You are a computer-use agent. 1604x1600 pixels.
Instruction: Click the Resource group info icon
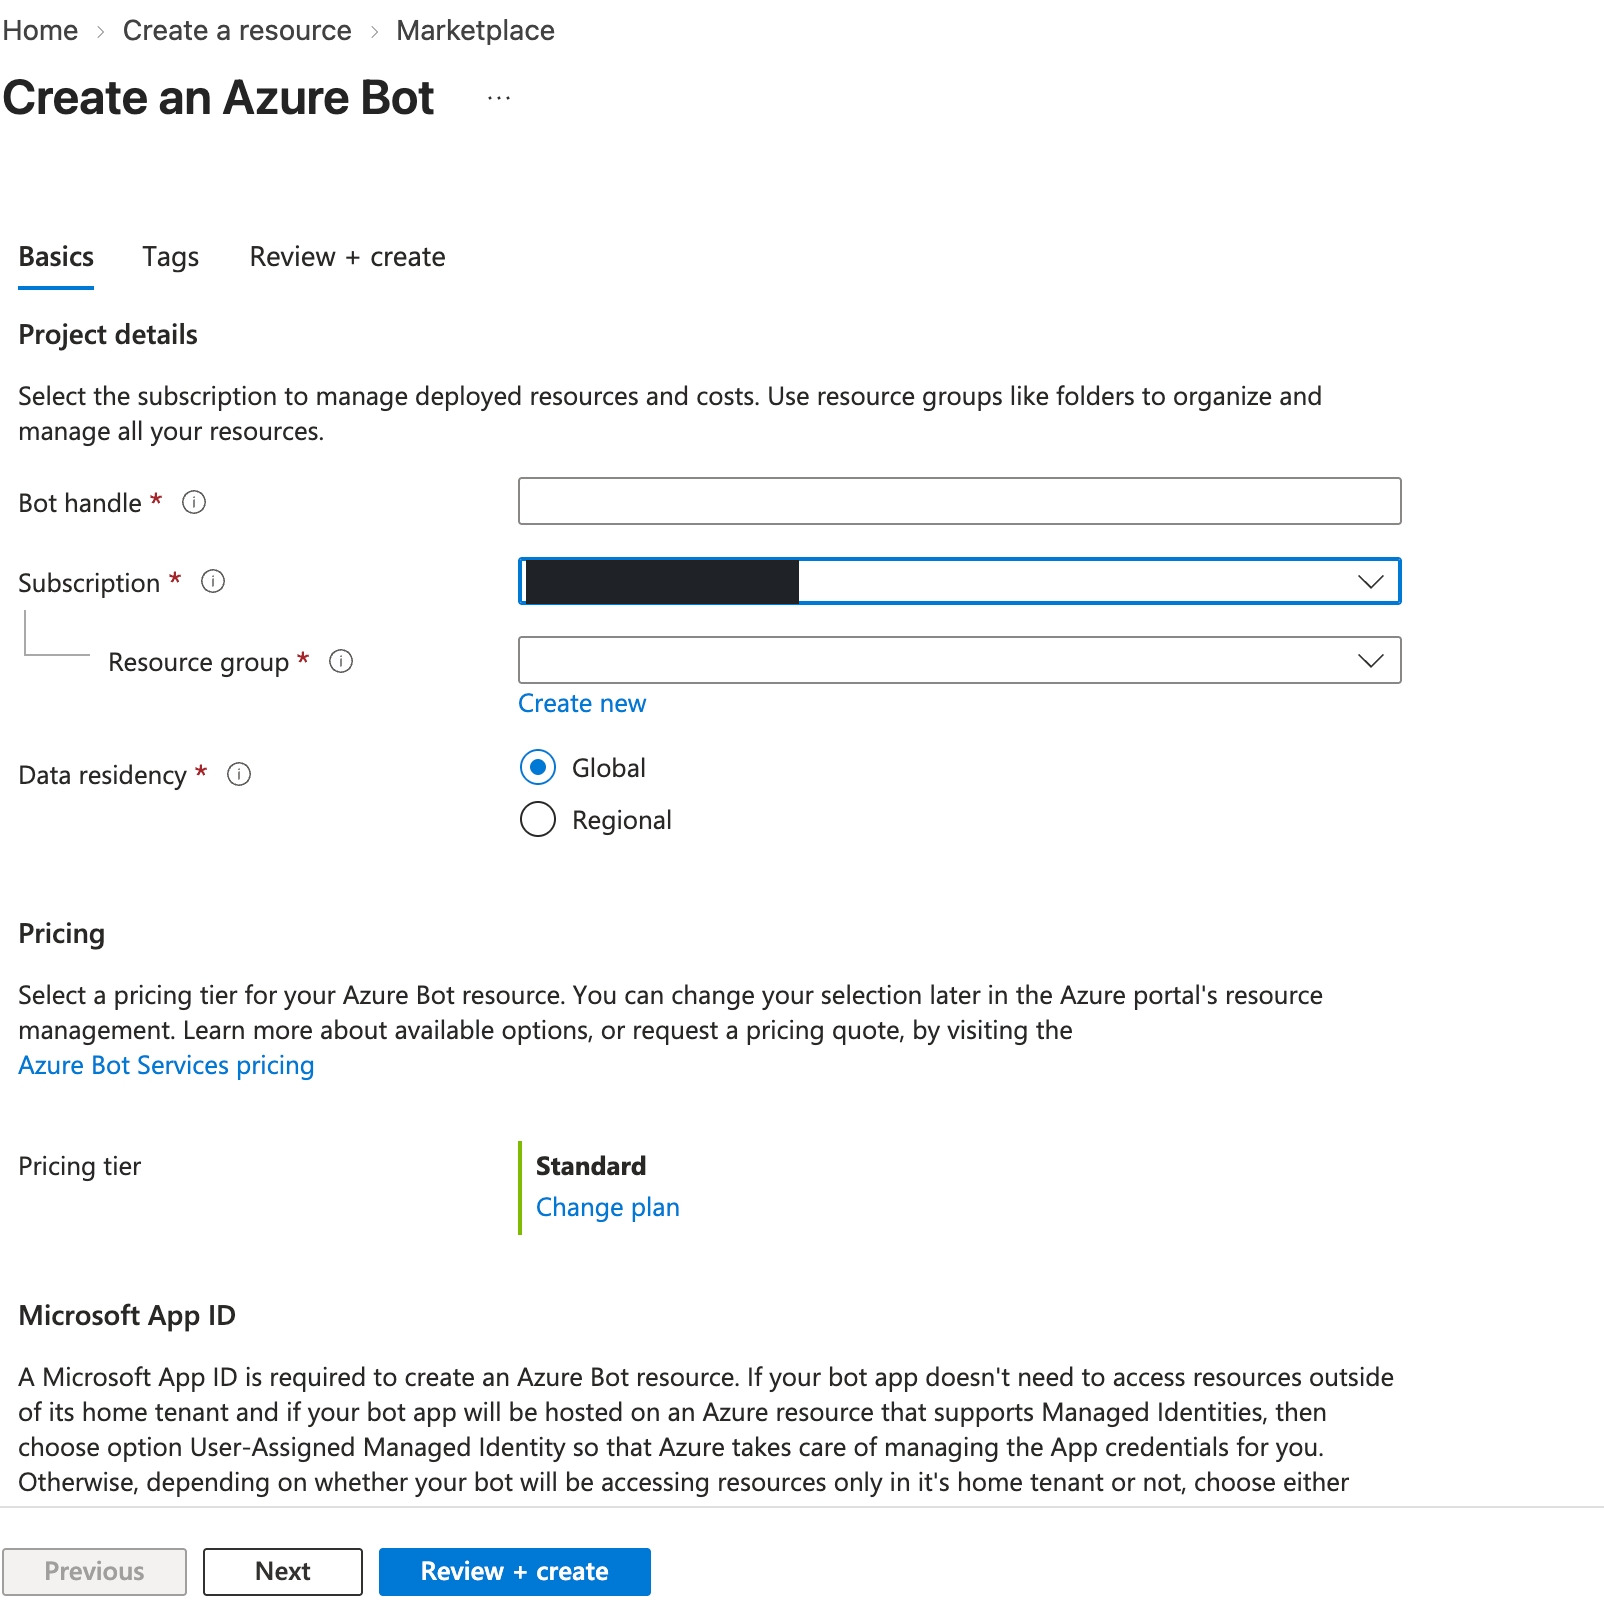341,661
